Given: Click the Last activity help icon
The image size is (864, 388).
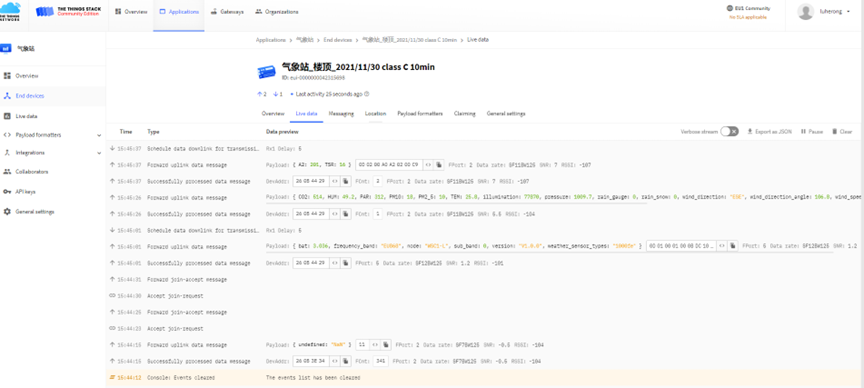Looking at the screenshot, I should [366, 94].
